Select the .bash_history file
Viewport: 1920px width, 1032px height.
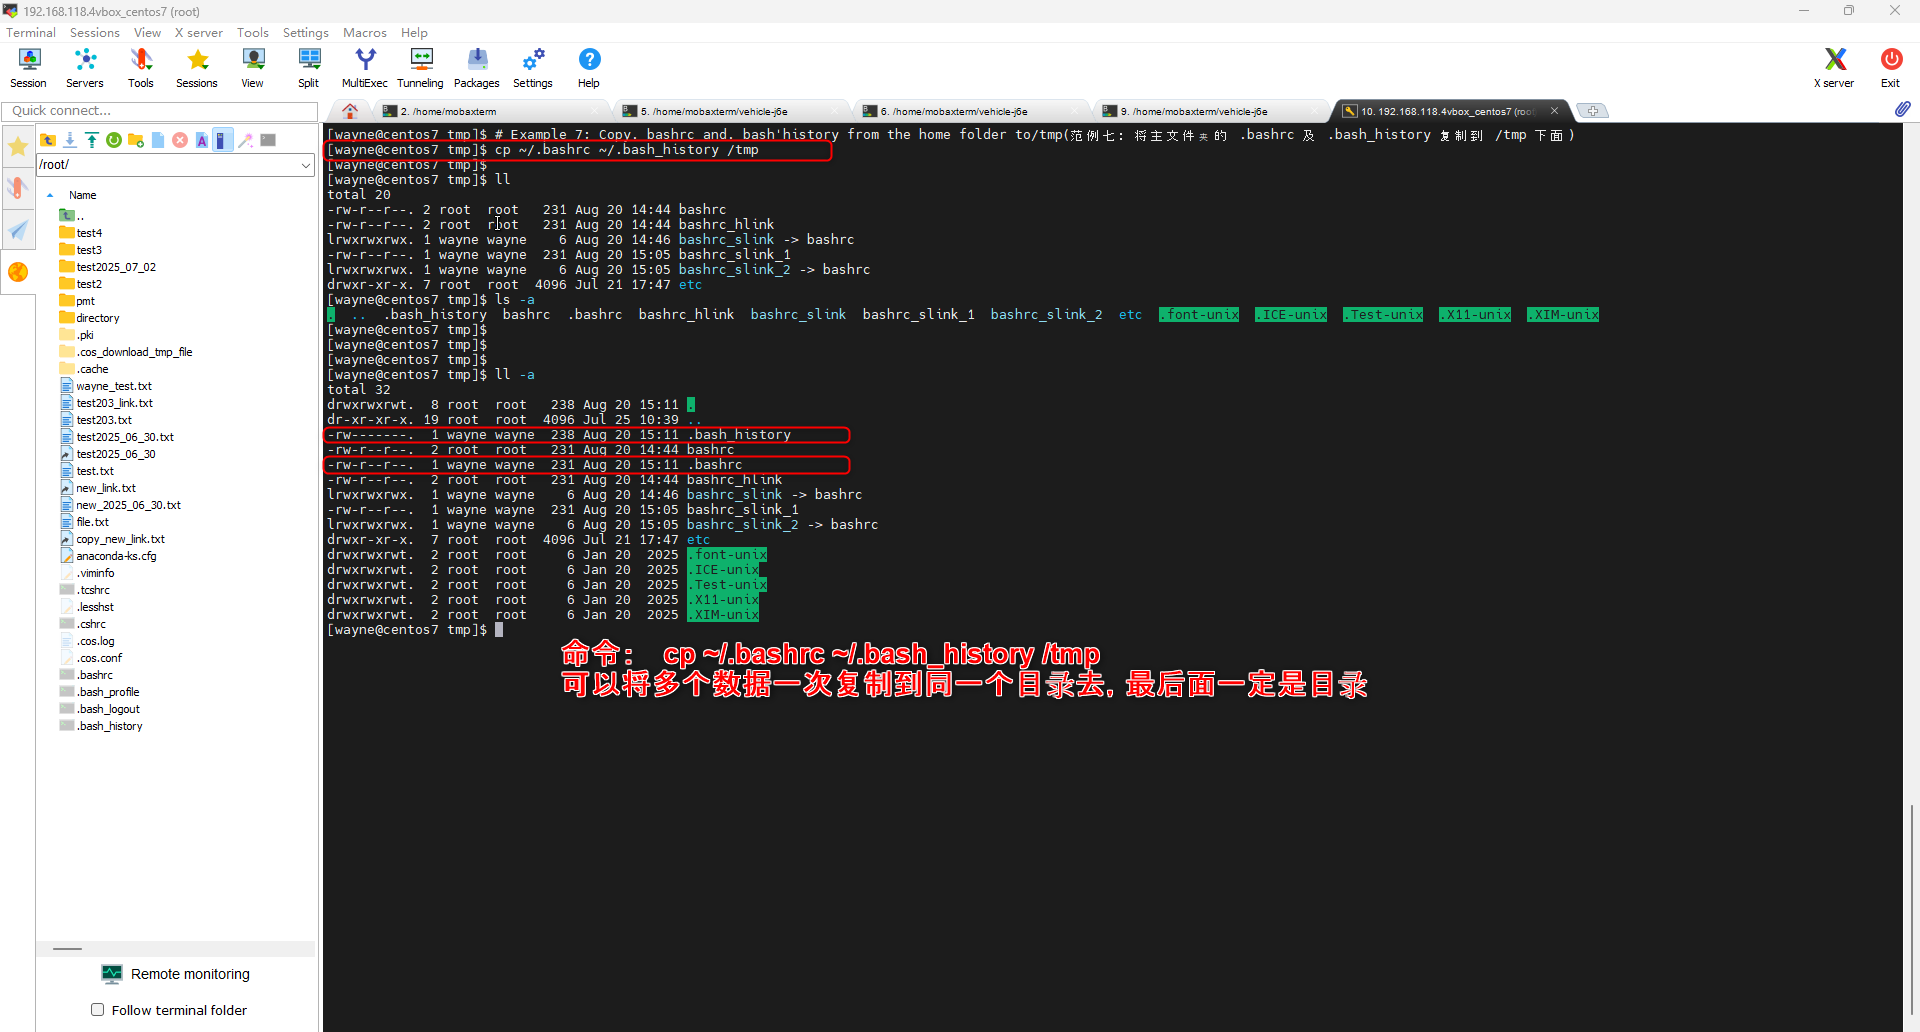(101, 726)
